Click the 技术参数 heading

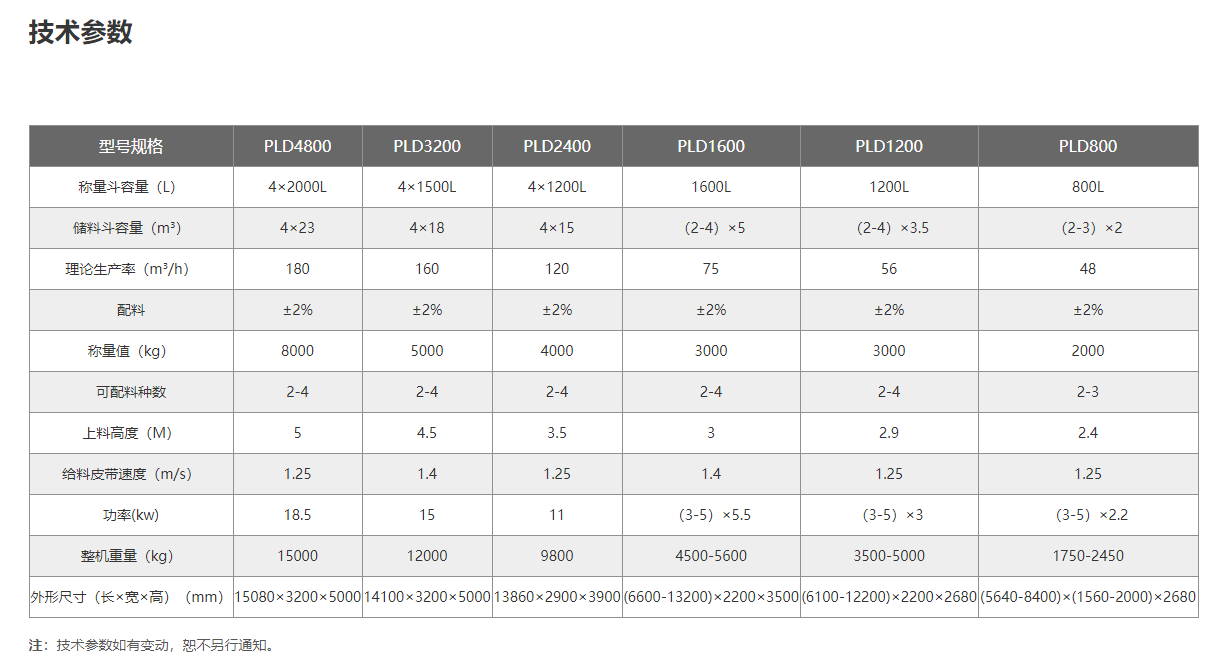tap(81, 32)
